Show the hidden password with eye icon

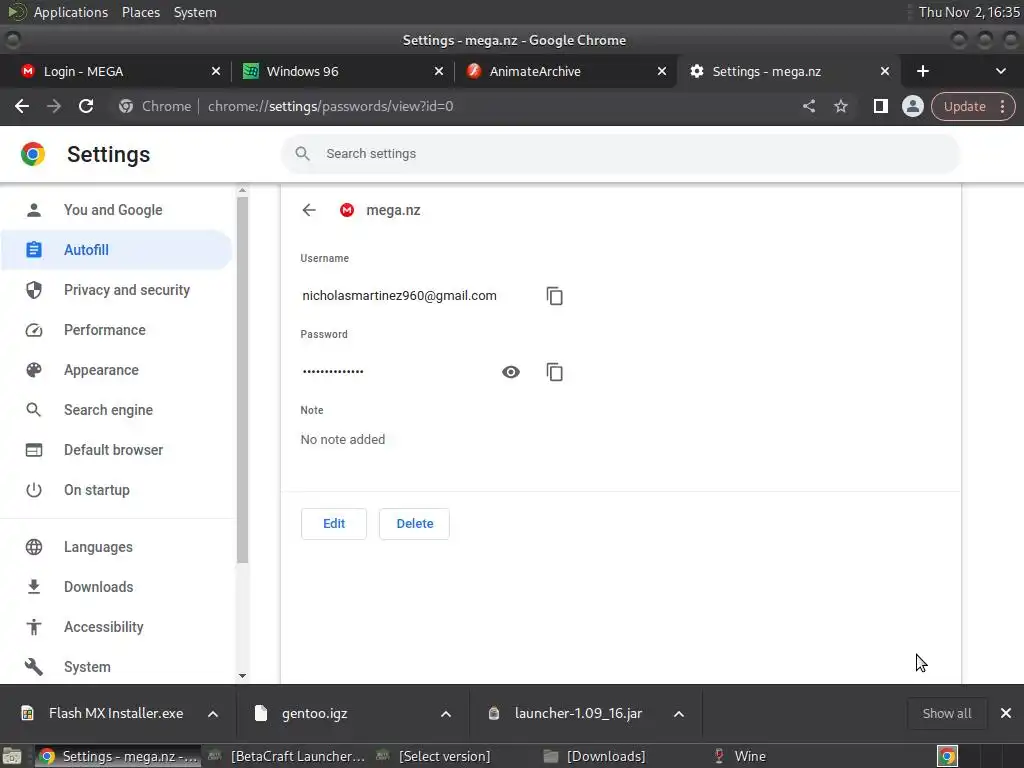(511, 372)
